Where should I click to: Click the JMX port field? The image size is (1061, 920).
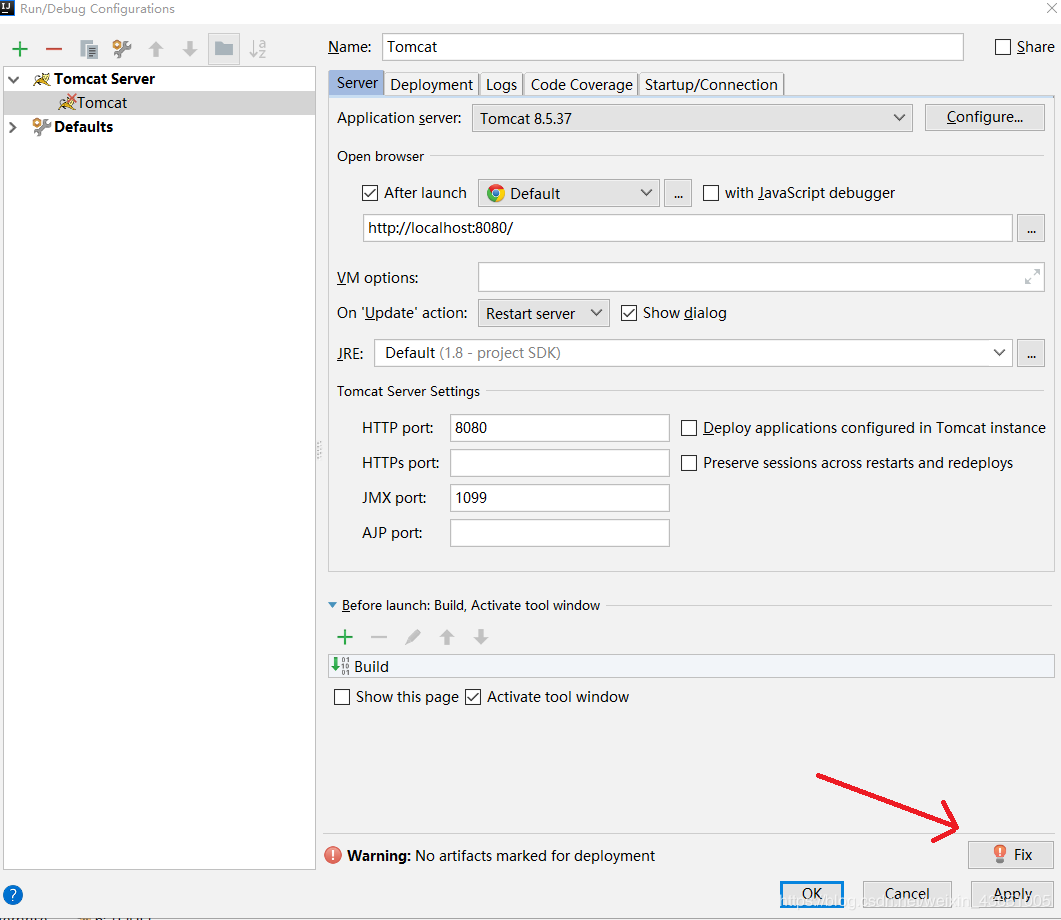click(x=560, y=498)
